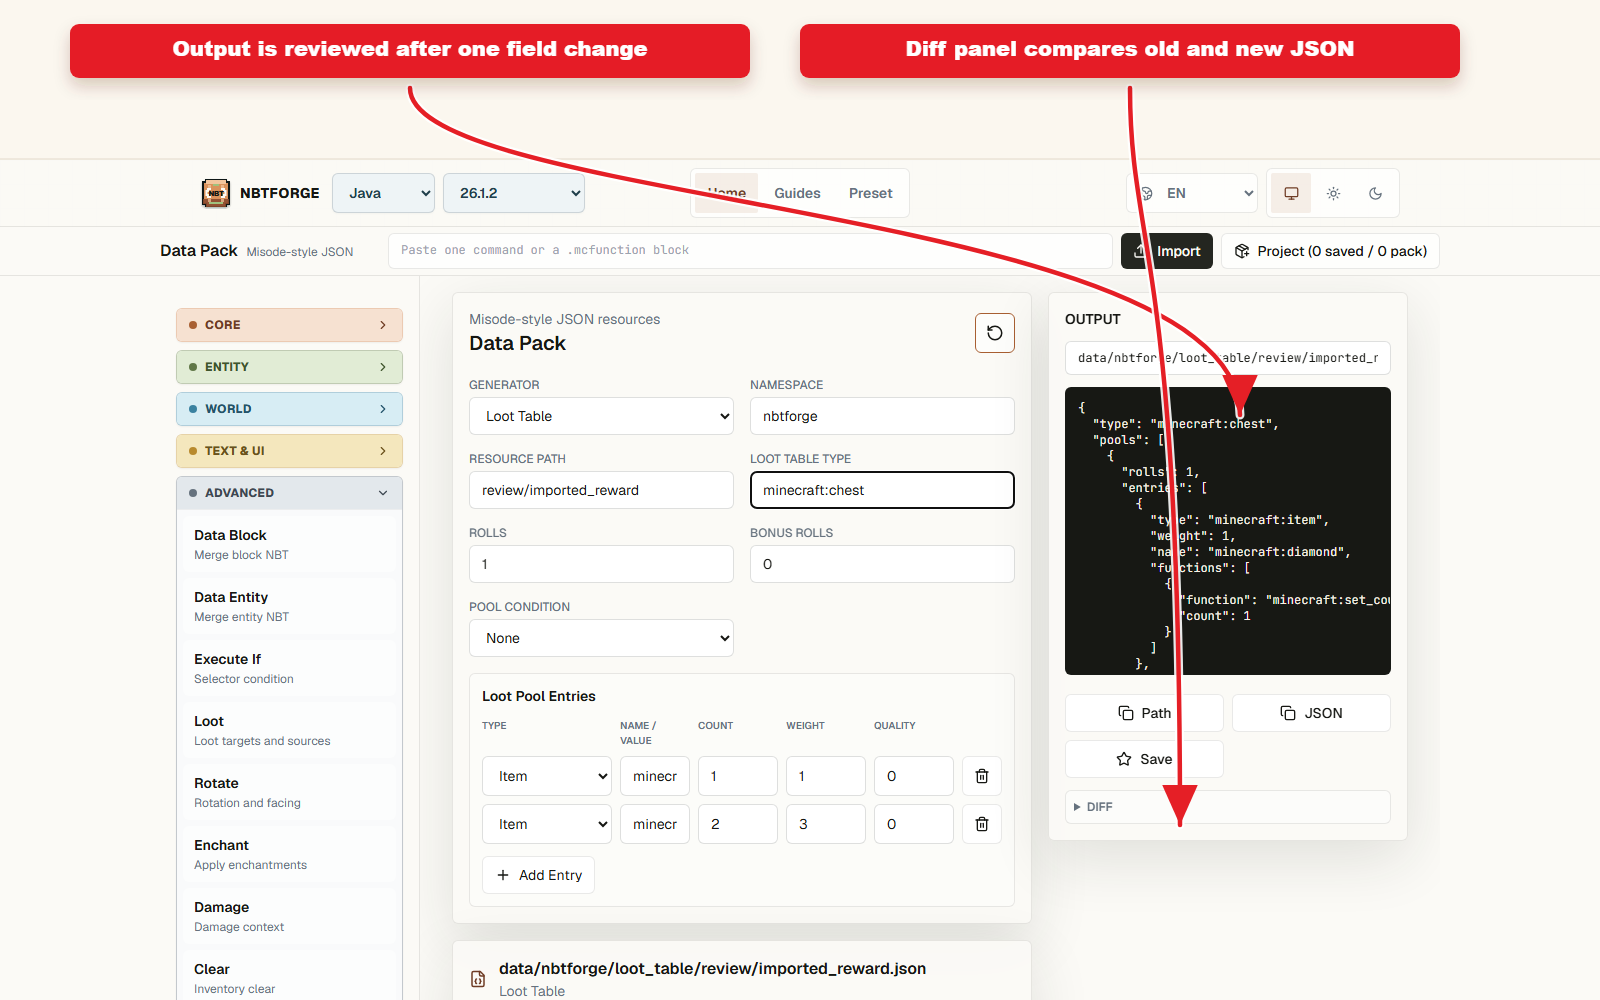This screenshot has height=1000, width=1600.
Task: Click the file icon beside imported_reward.json
Action: [x=478, y=979]
